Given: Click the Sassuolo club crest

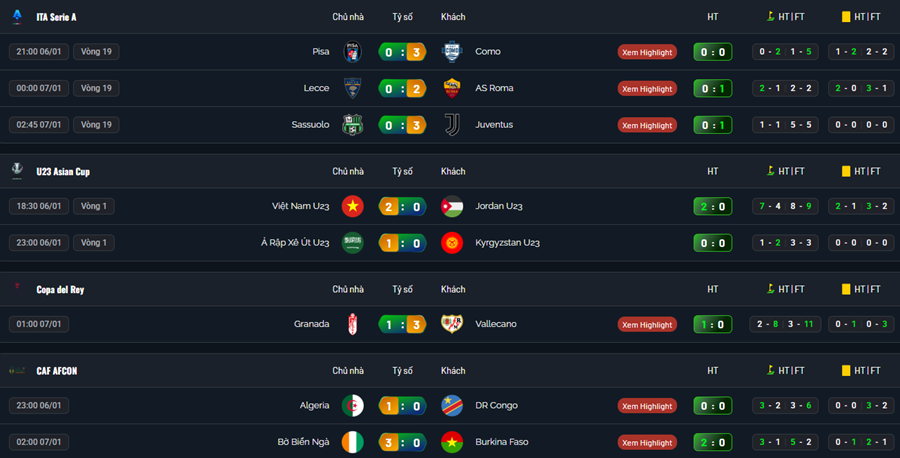Looking at the screenshot, I should click(x=352, y=125).
